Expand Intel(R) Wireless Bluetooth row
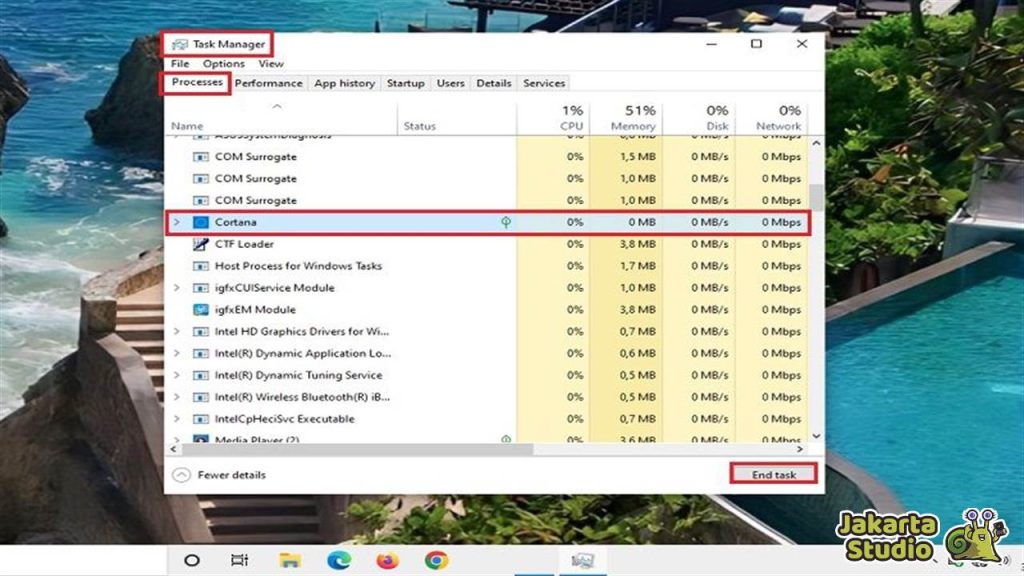 point(176,397)
